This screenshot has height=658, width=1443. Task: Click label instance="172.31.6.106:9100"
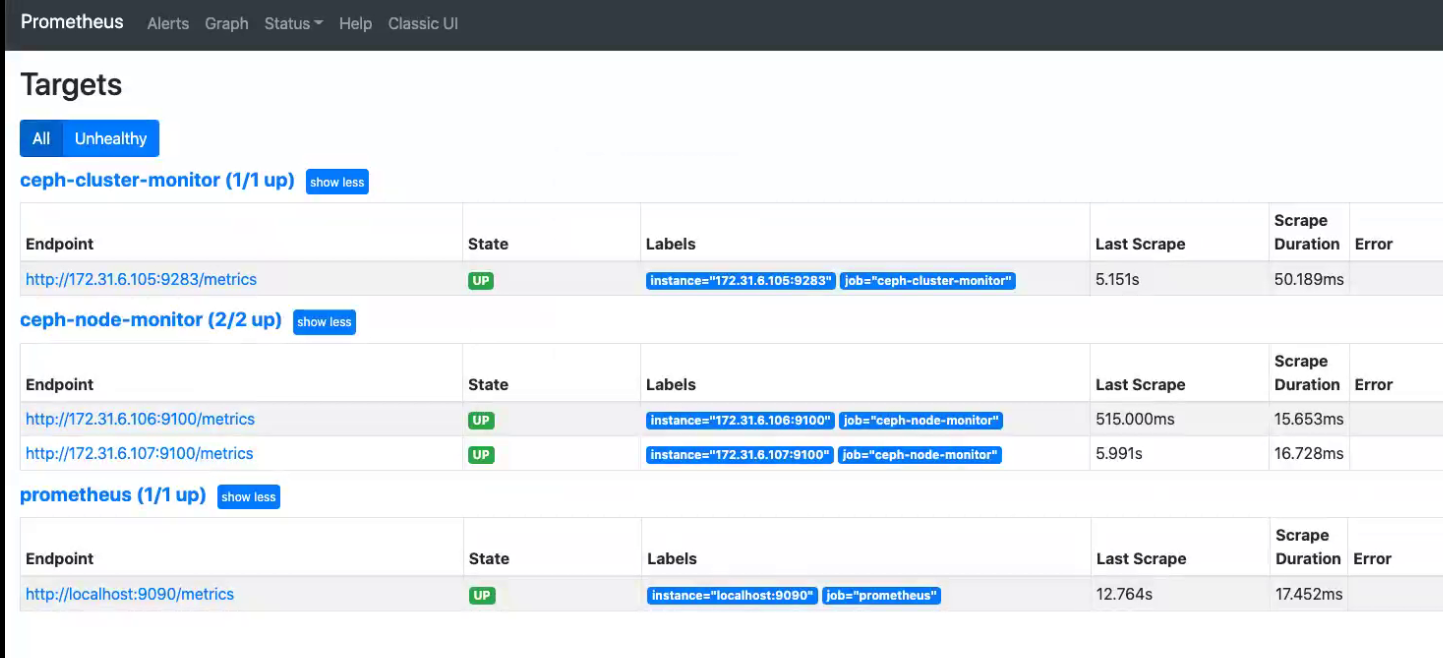pos(740,421)
